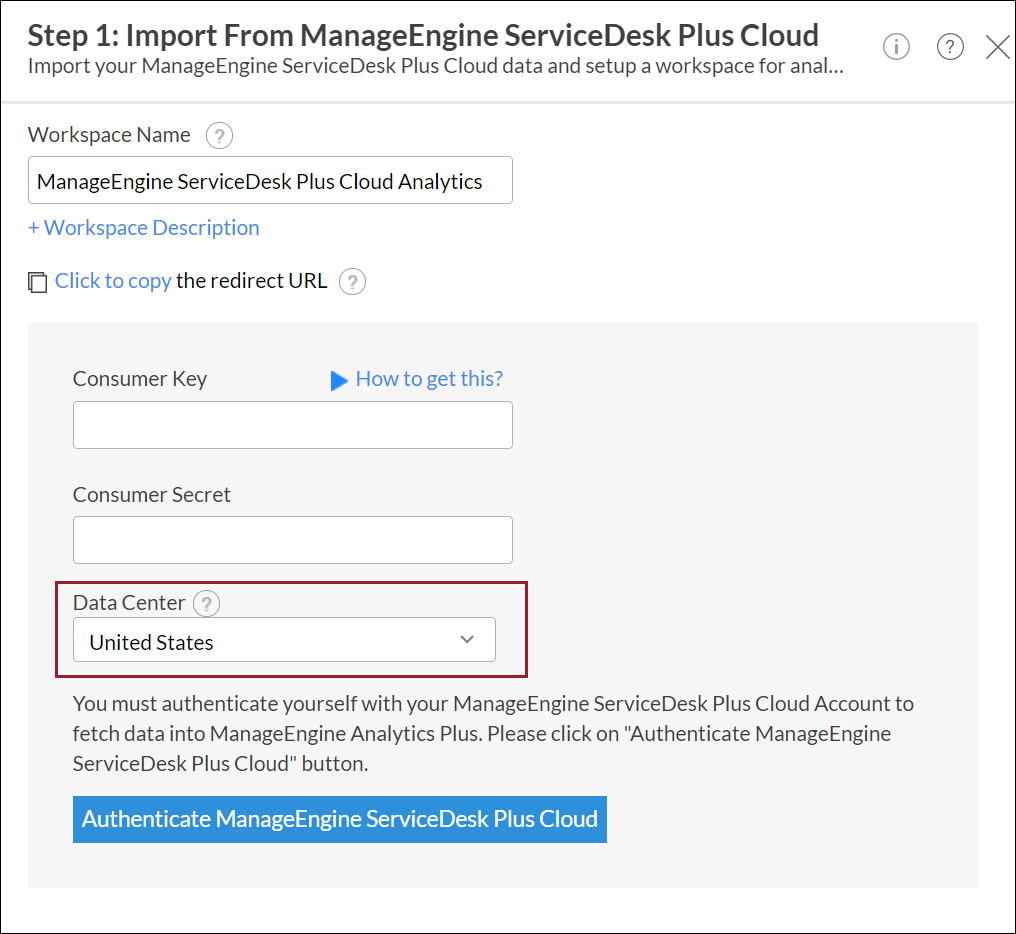Click the 'Import your ManageEngine ServiceDesk' subtitle
Screen dimensions: 1016x934
(435, 66)
